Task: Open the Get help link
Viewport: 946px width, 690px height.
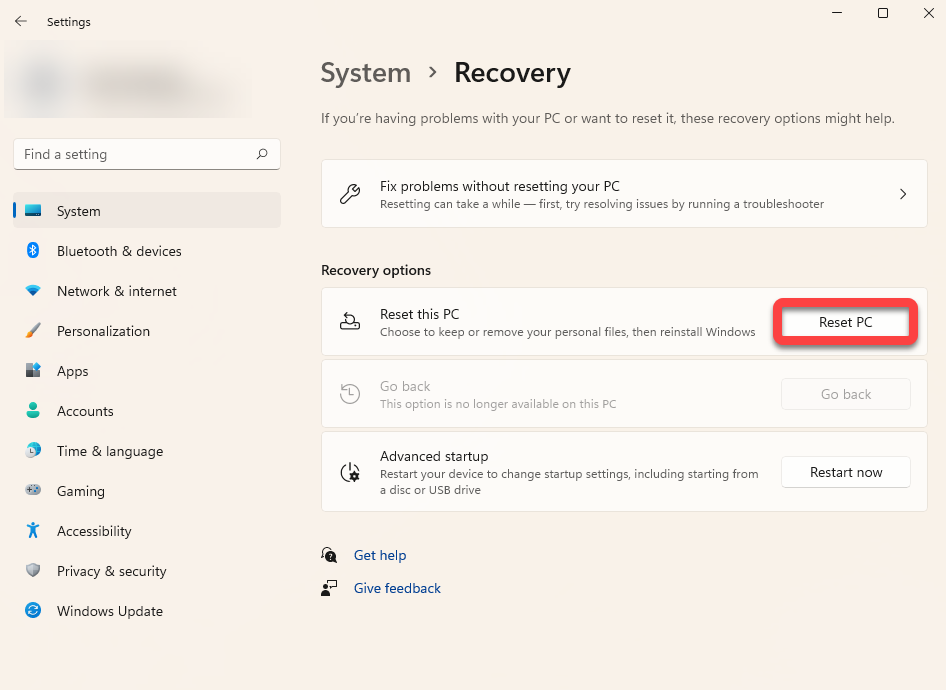Action: pos(380,555)
